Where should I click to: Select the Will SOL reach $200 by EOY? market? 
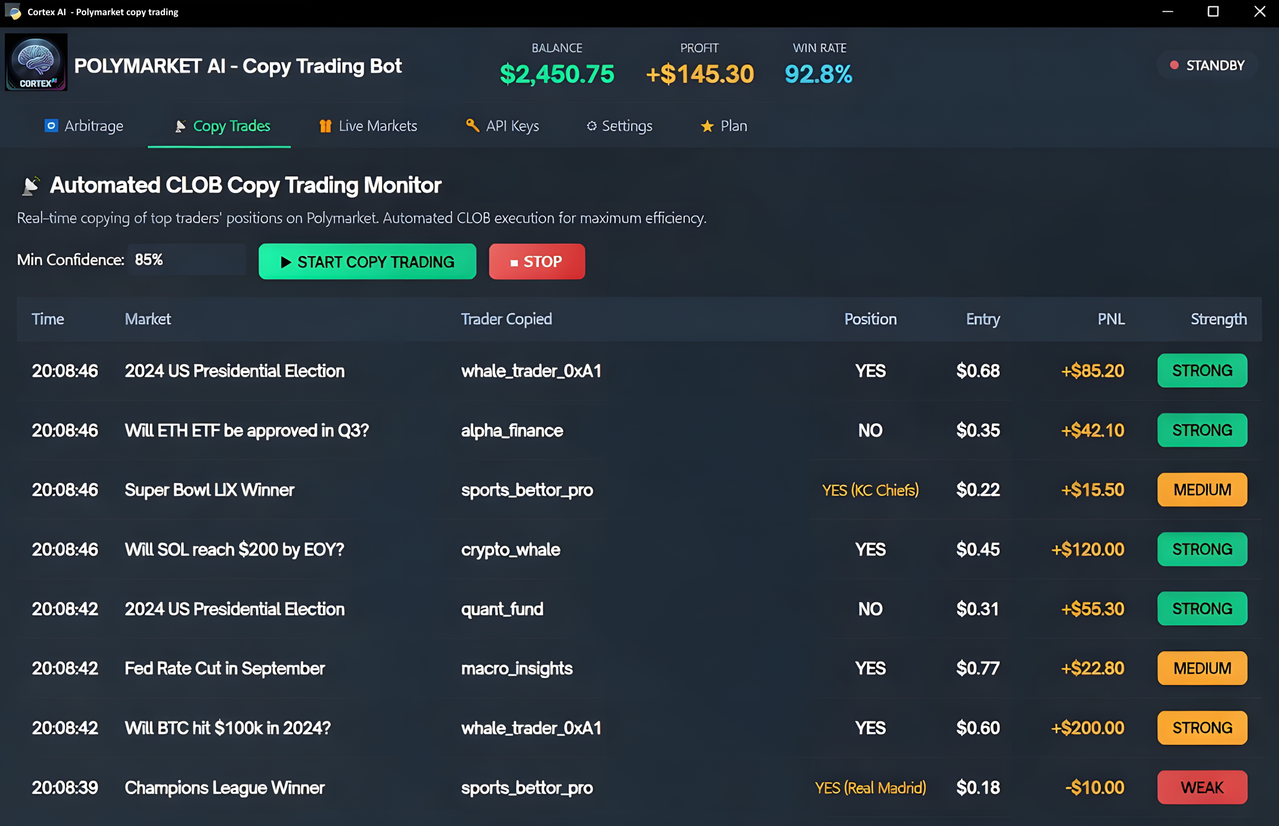(234, 550)
